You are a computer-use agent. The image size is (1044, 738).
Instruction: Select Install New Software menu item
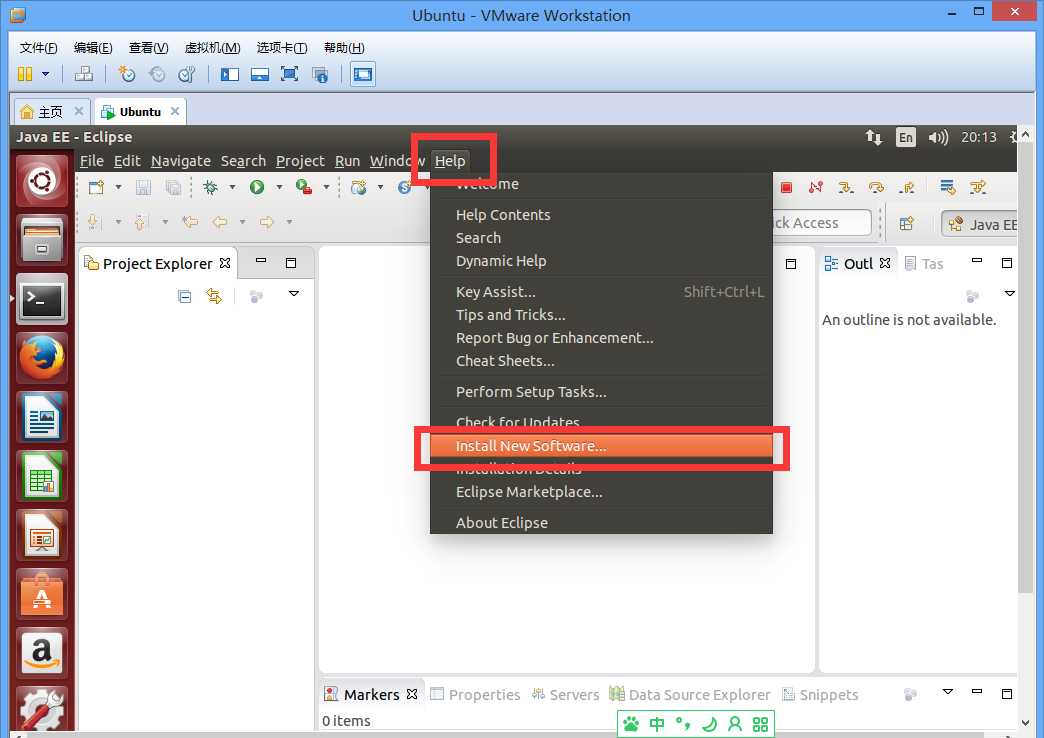click(601, 446)
